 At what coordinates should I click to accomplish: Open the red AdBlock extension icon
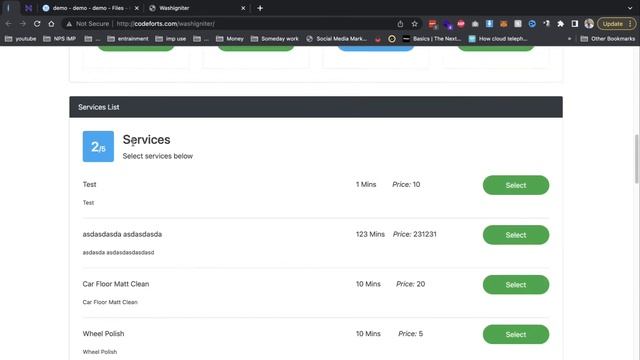pyautogui.click(x=461, y=24)
